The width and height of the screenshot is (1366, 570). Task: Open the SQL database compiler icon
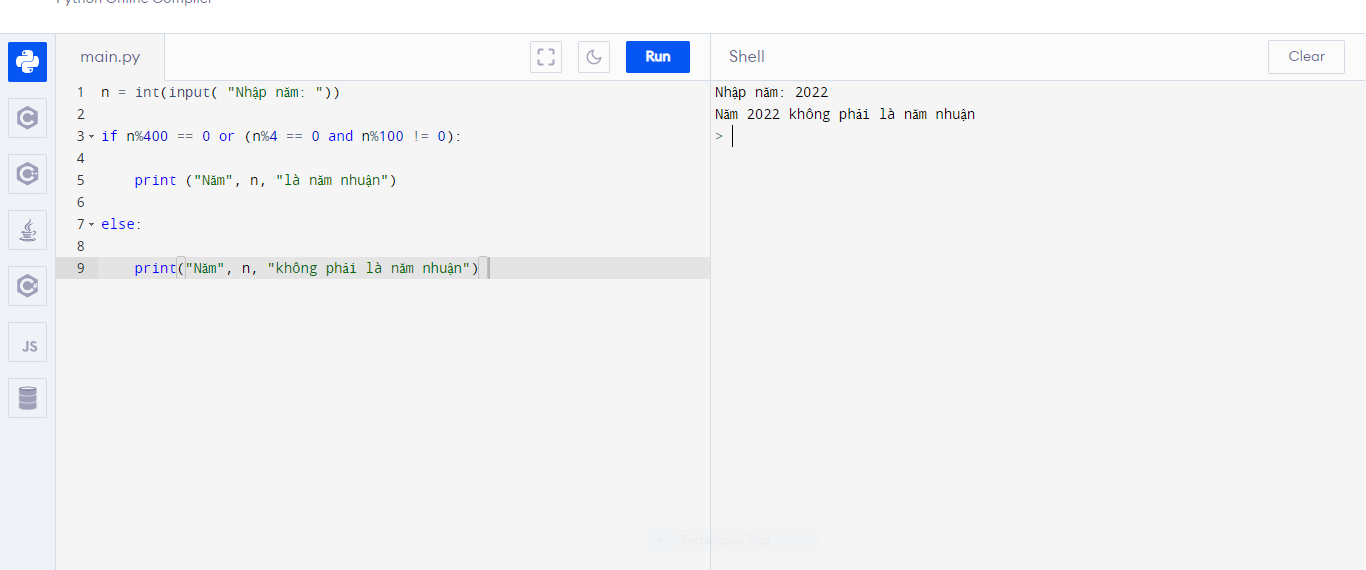[x=27, y=398]
